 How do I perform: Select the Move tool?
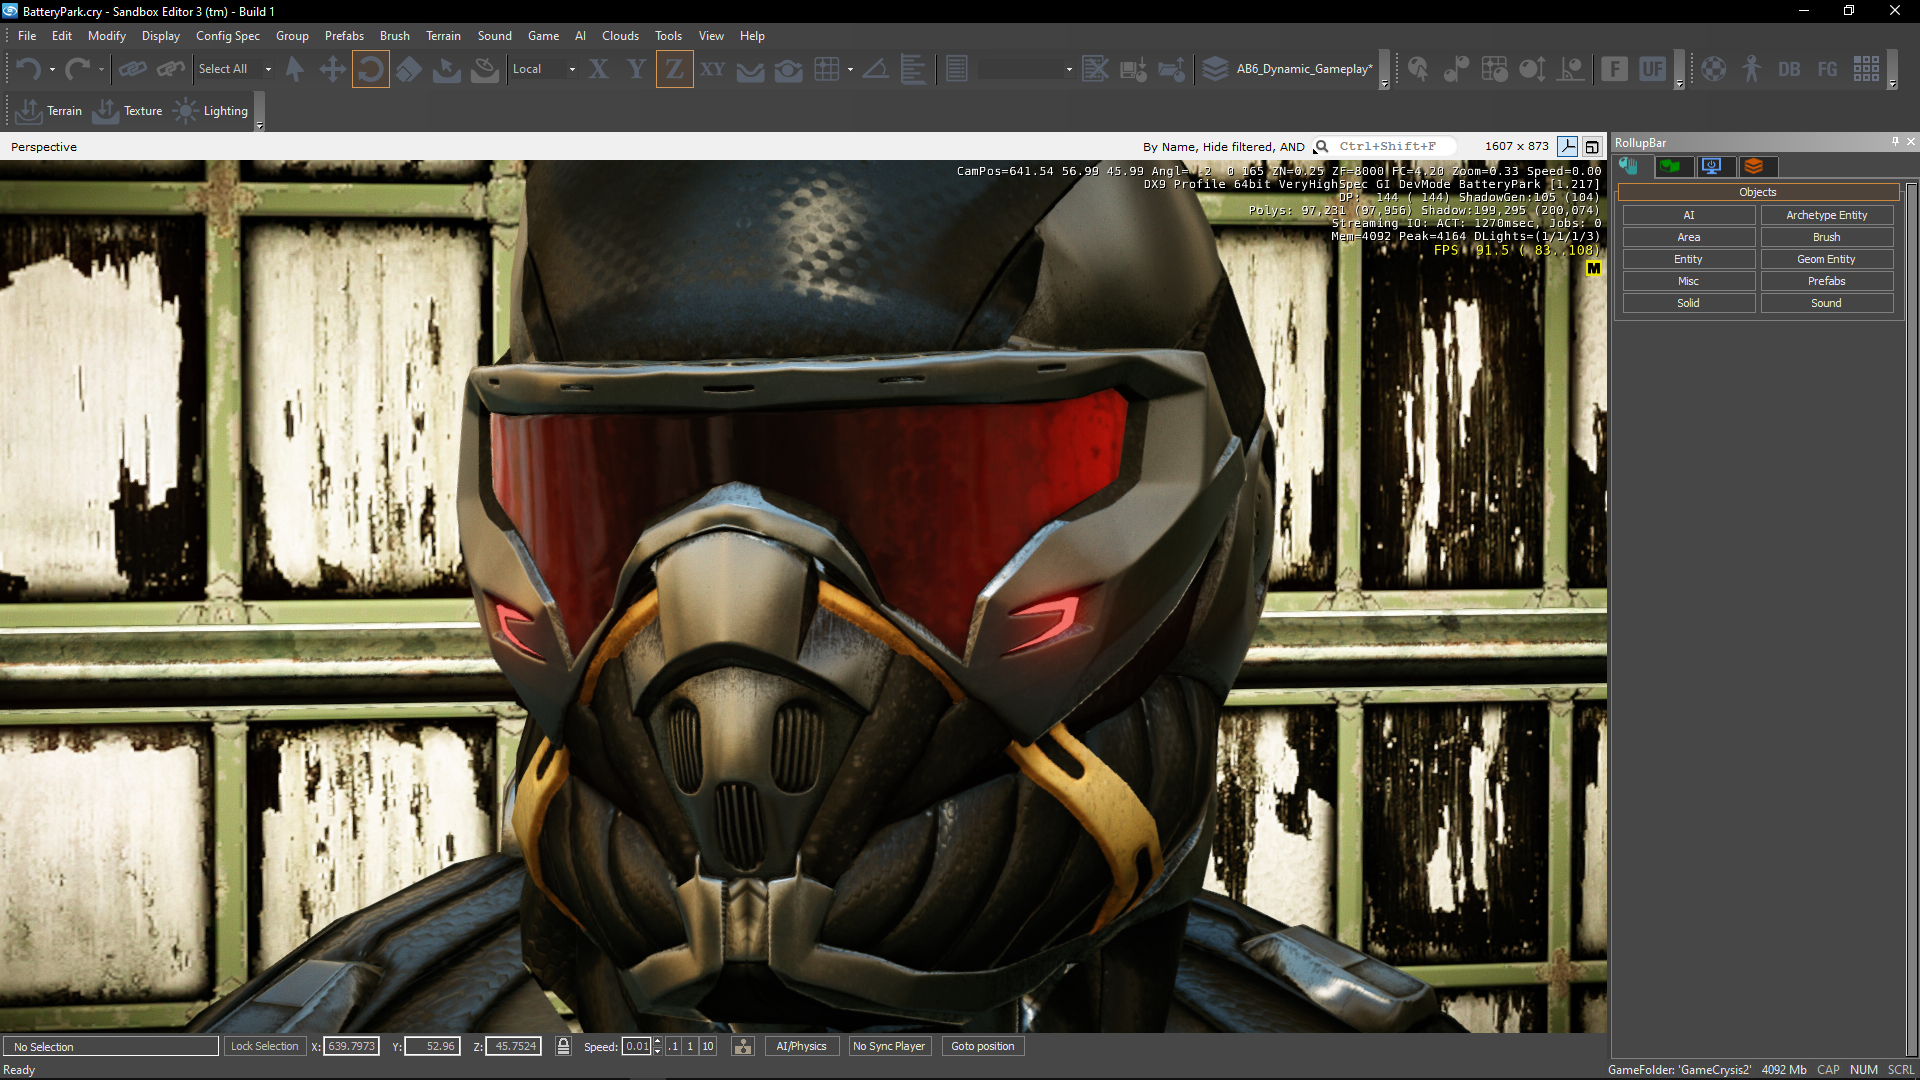click(x=332, y=69)
